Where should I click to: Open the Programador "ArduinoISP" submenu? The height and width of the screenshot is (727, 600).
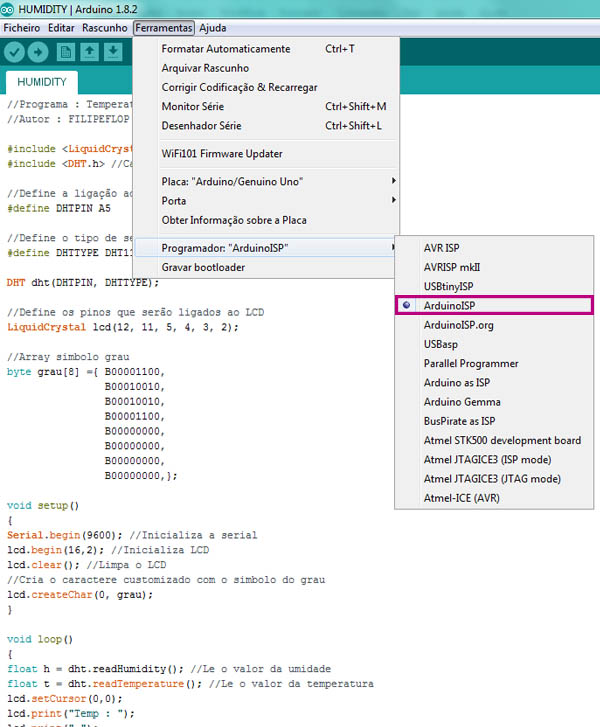tap(266, 248)
